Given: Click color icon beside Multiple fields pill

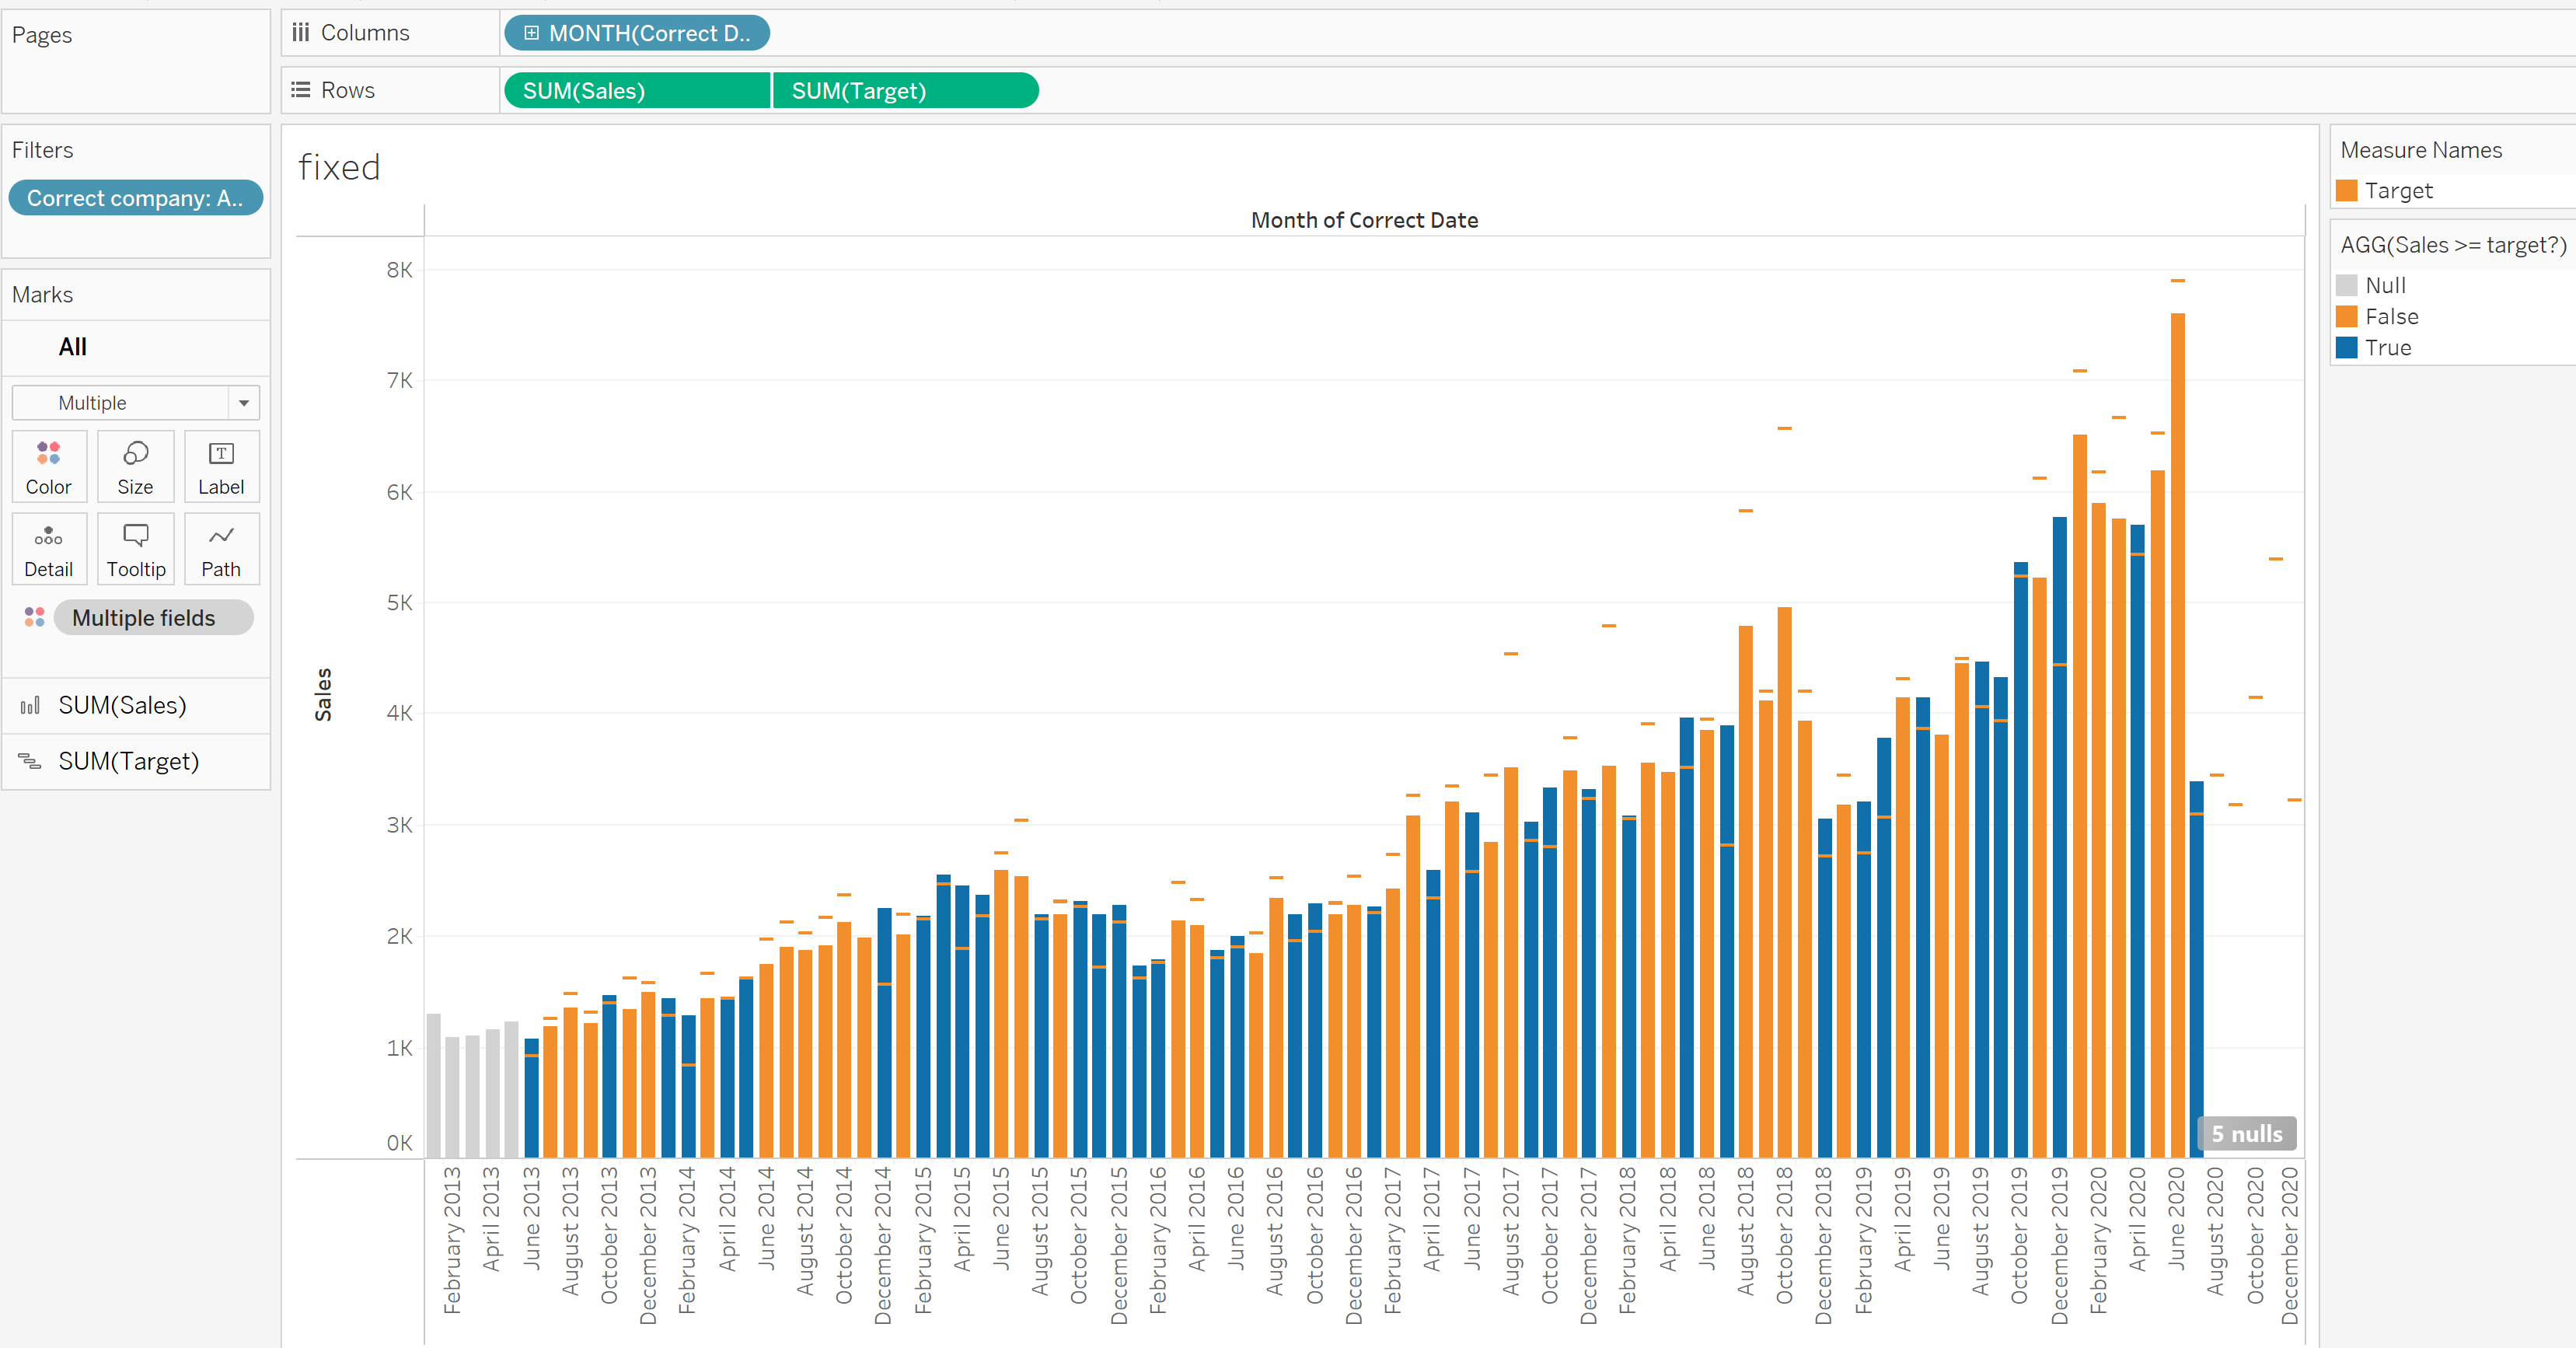Looking at the screenshot, I should click(34, 617).
